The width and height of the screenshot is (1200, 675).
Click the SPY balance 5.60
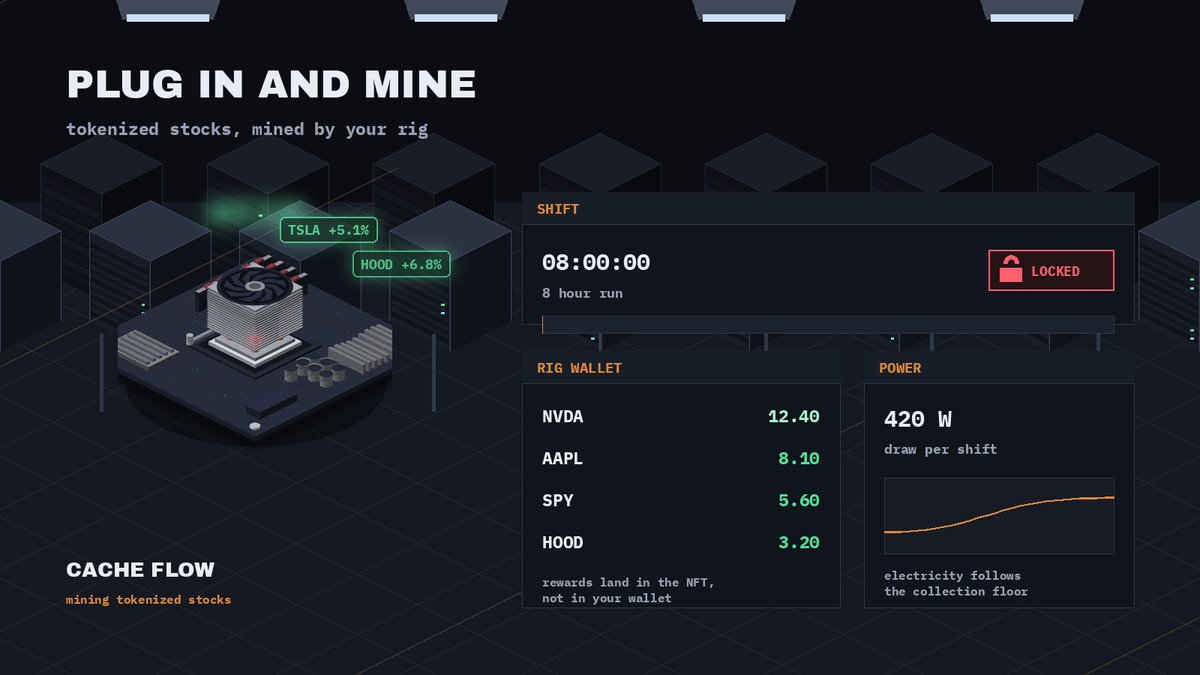coord(799,501)
